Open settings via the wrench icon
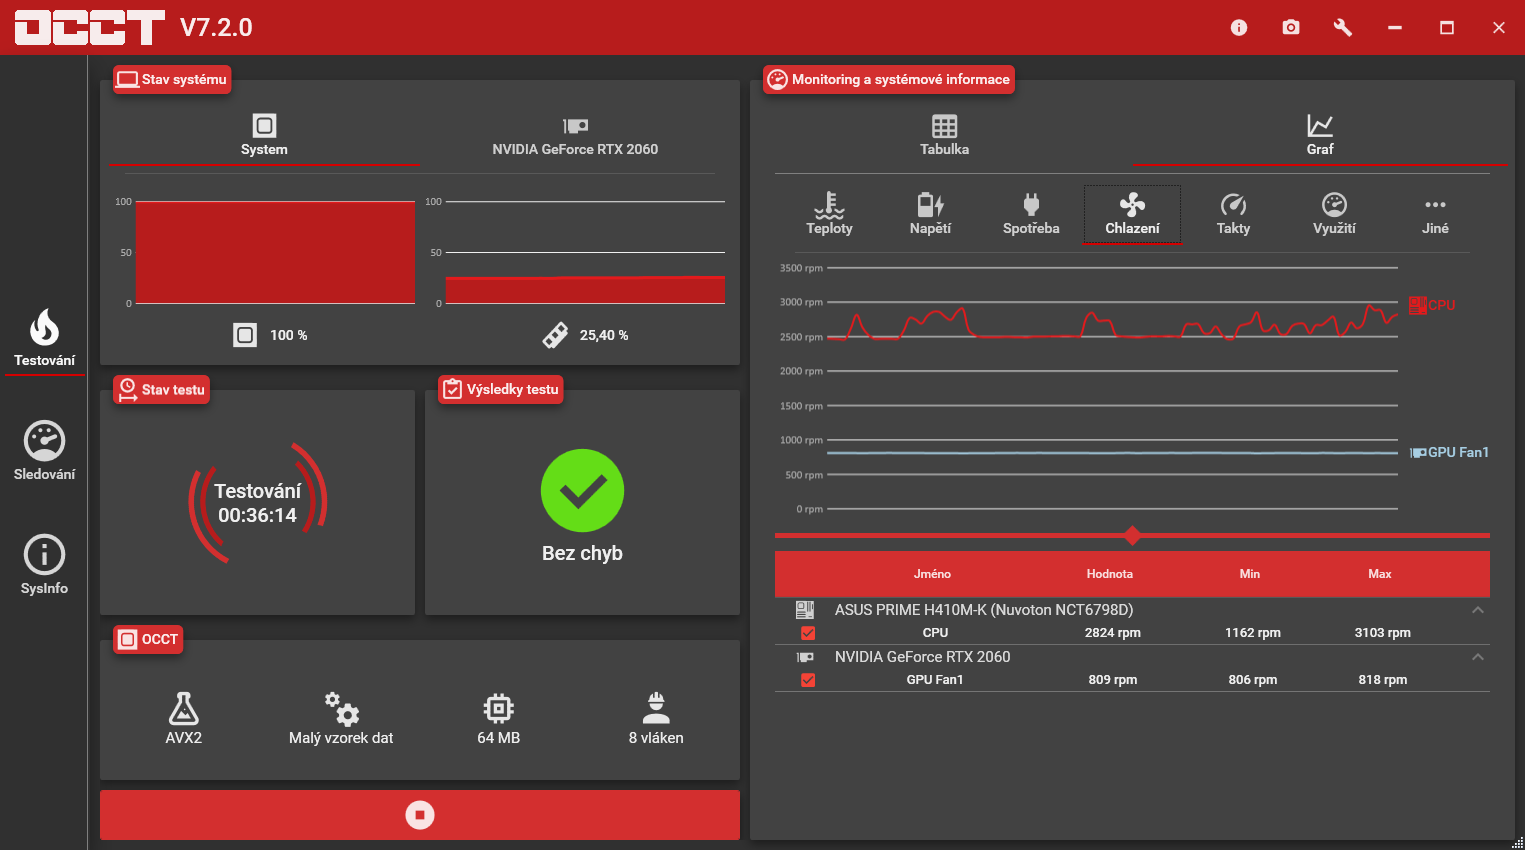The image size is (1525, 850). (x=1343, y=27)
